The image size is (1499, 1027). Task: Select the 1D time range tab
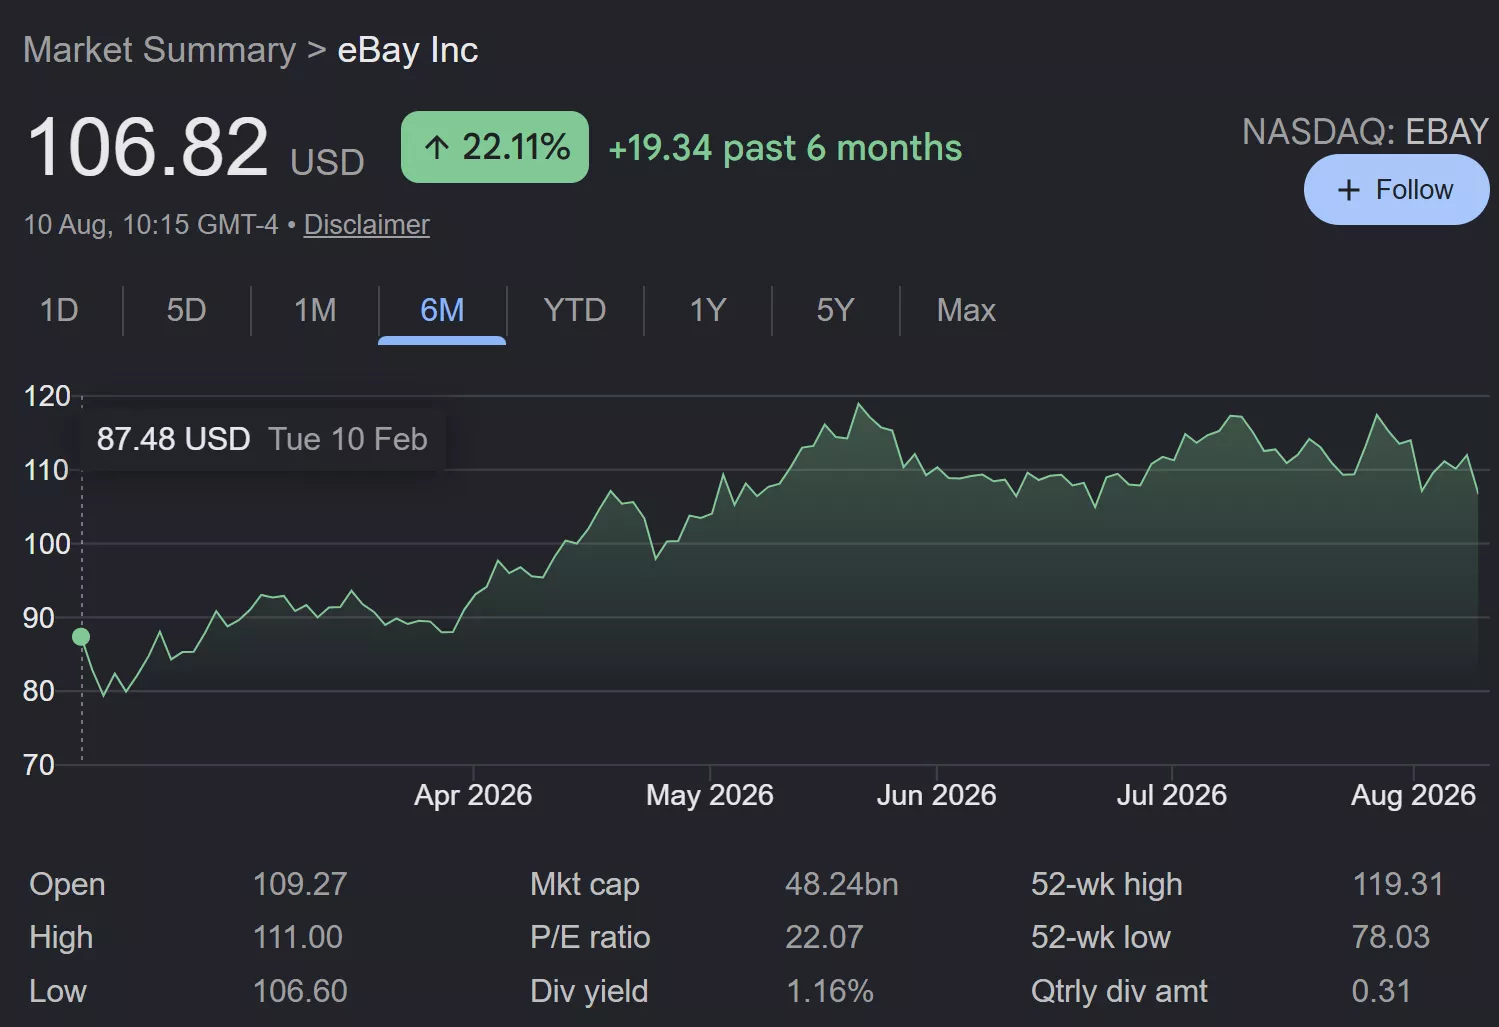[59, 310]
